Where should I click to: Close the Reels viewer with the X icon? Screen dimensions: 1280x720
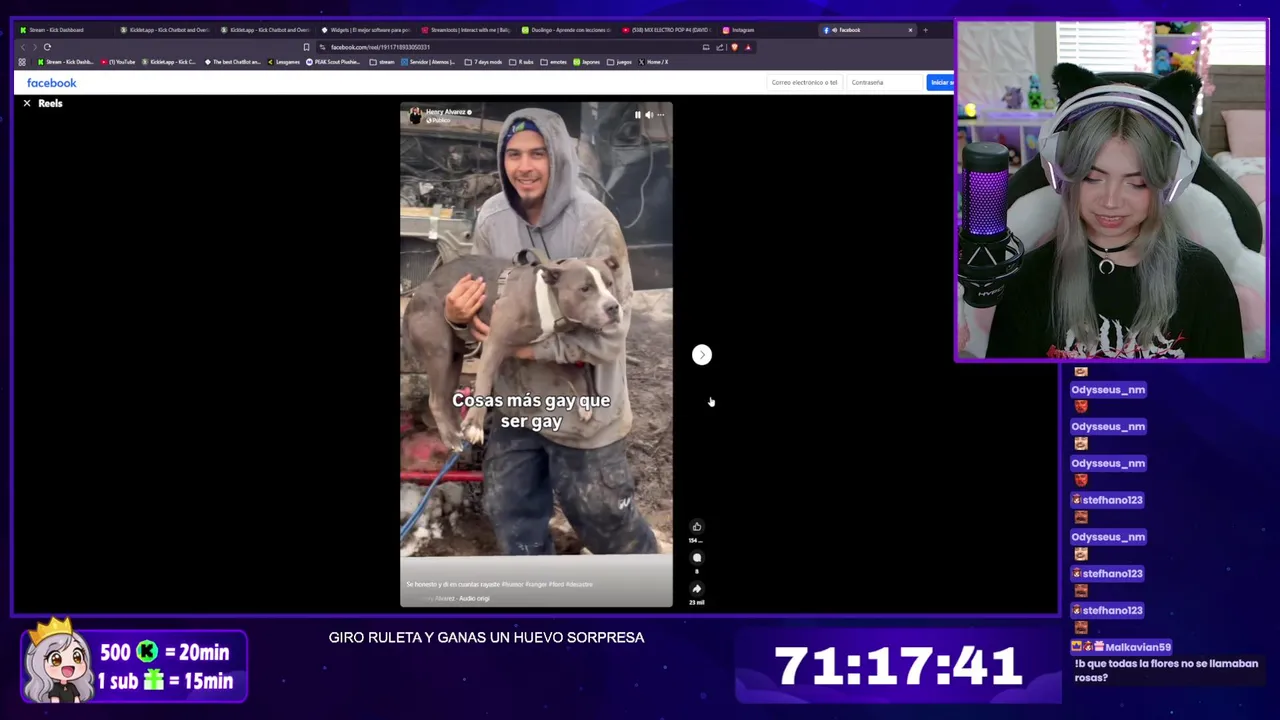27,103
